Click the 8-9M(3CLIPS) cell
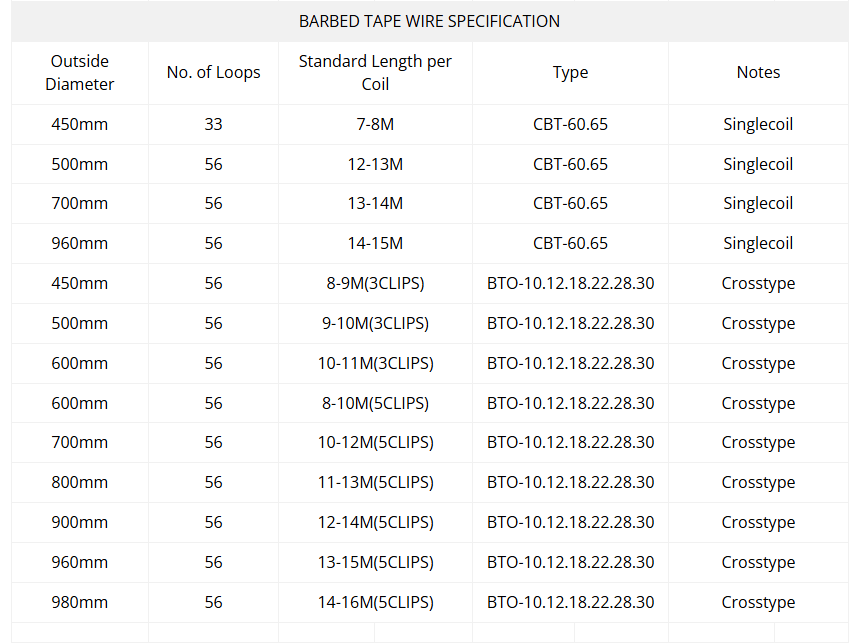 [x=375, y=283]
